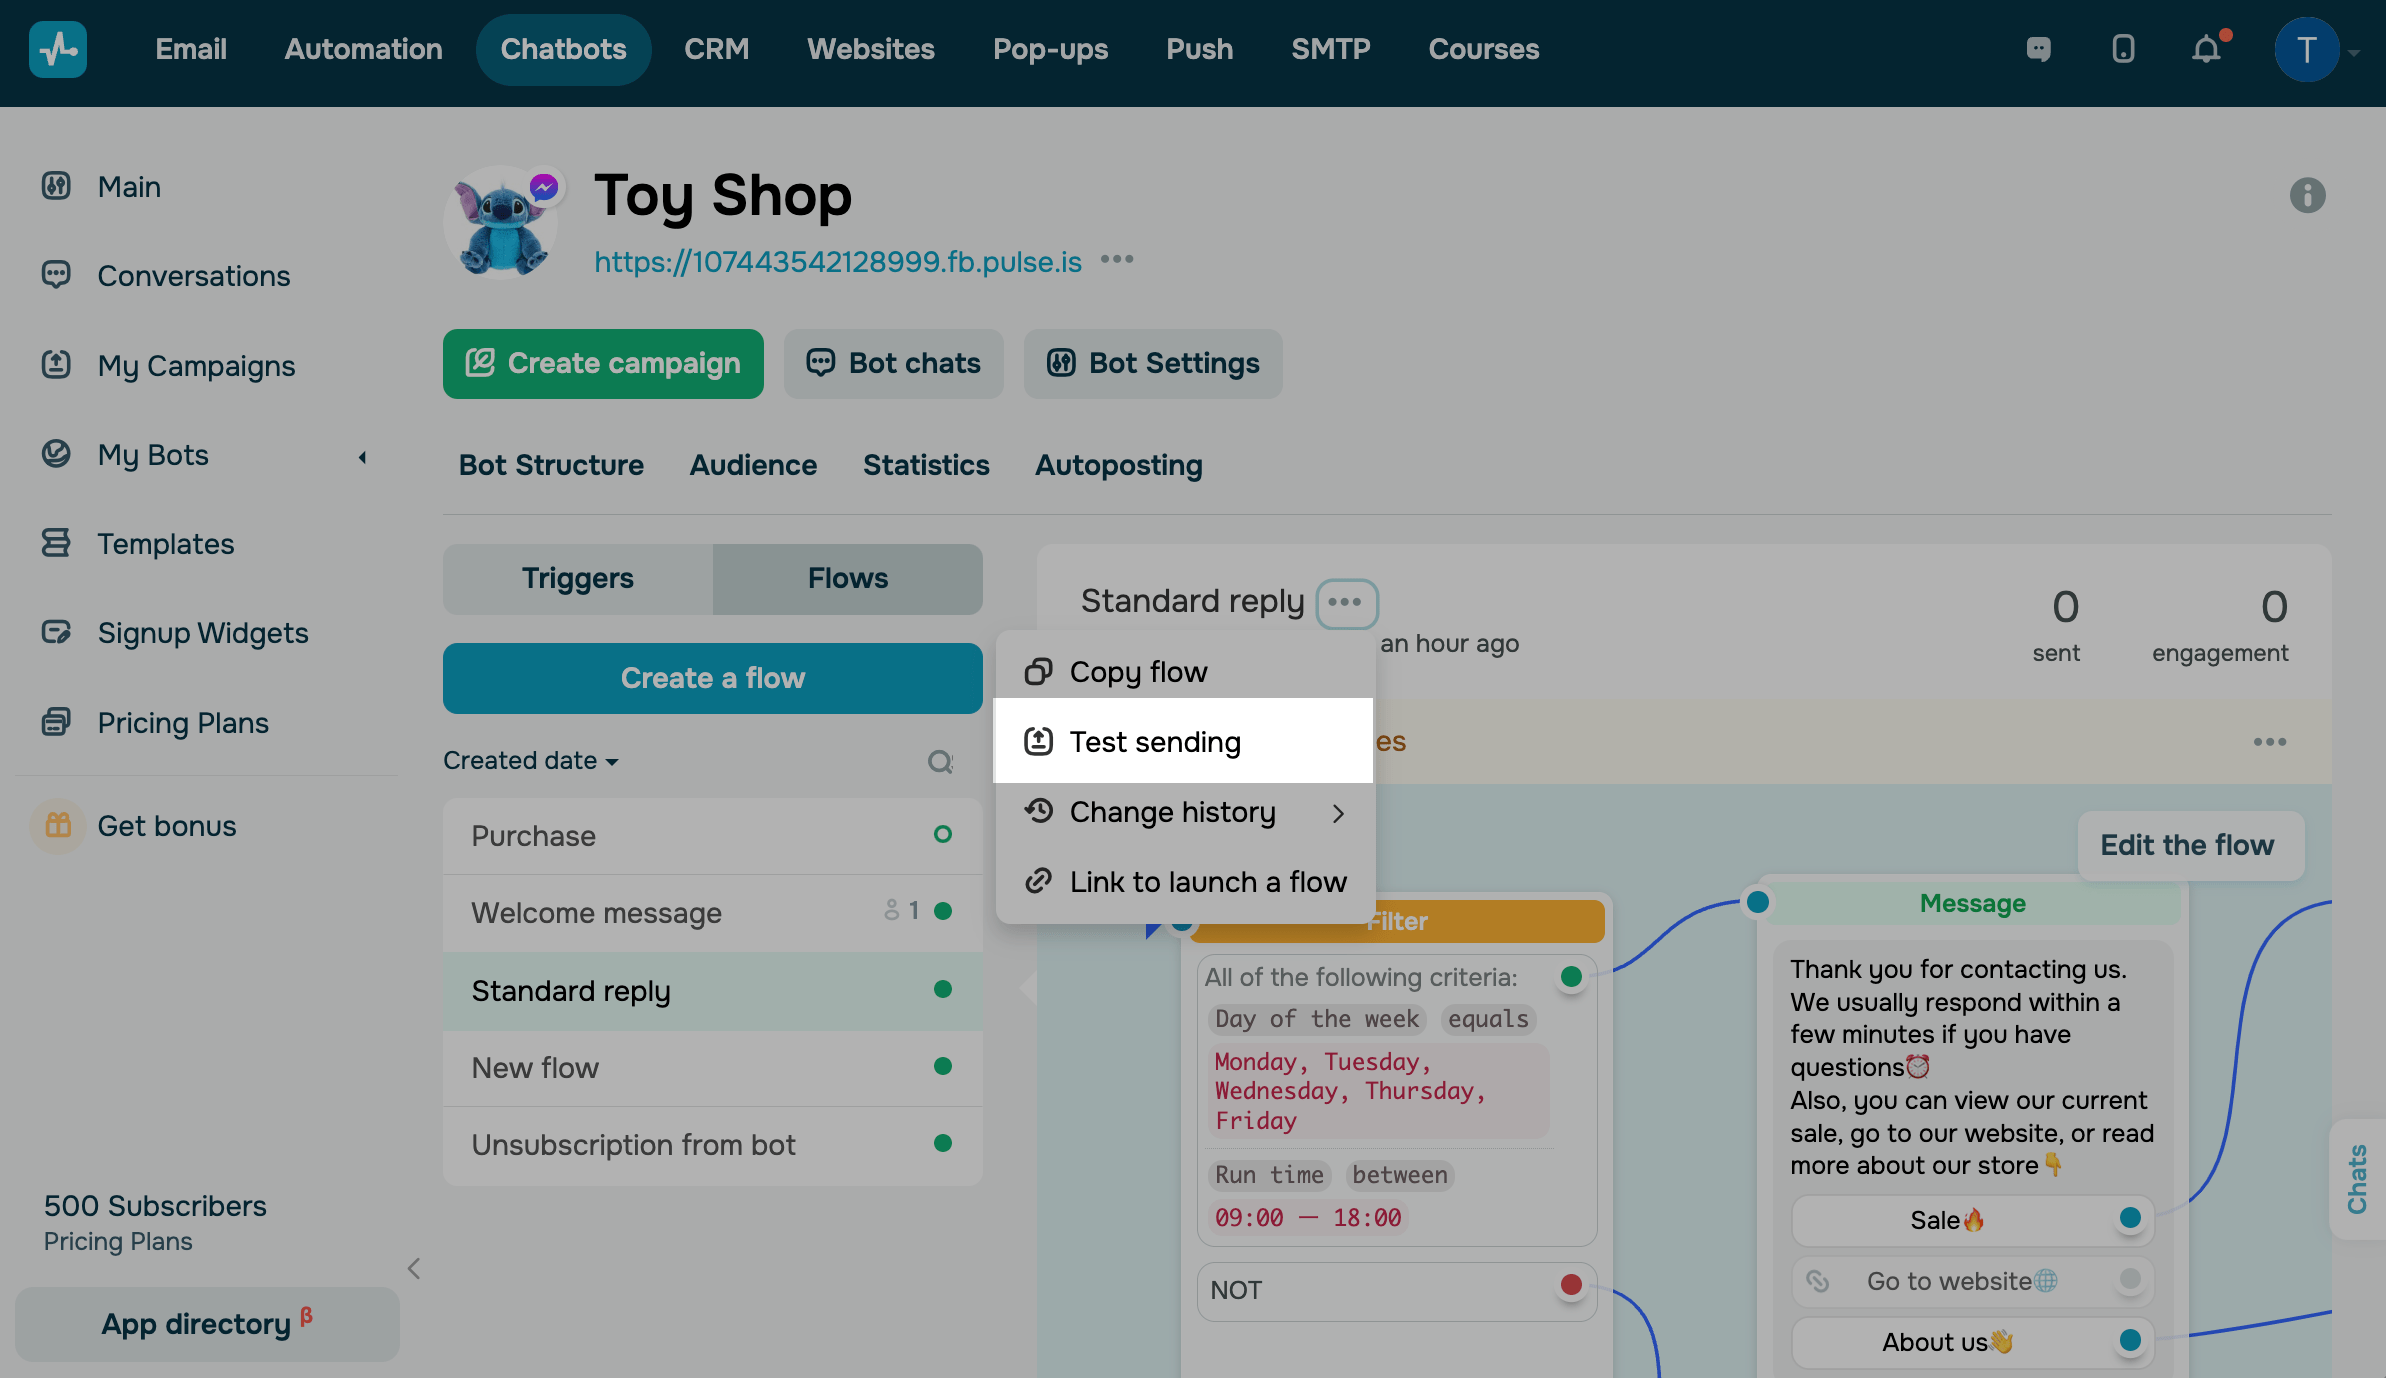The width and height of the screenshot is (2386, 1378).
Task: Switch to the Triggers tab
Action: [x=577, y=579]
